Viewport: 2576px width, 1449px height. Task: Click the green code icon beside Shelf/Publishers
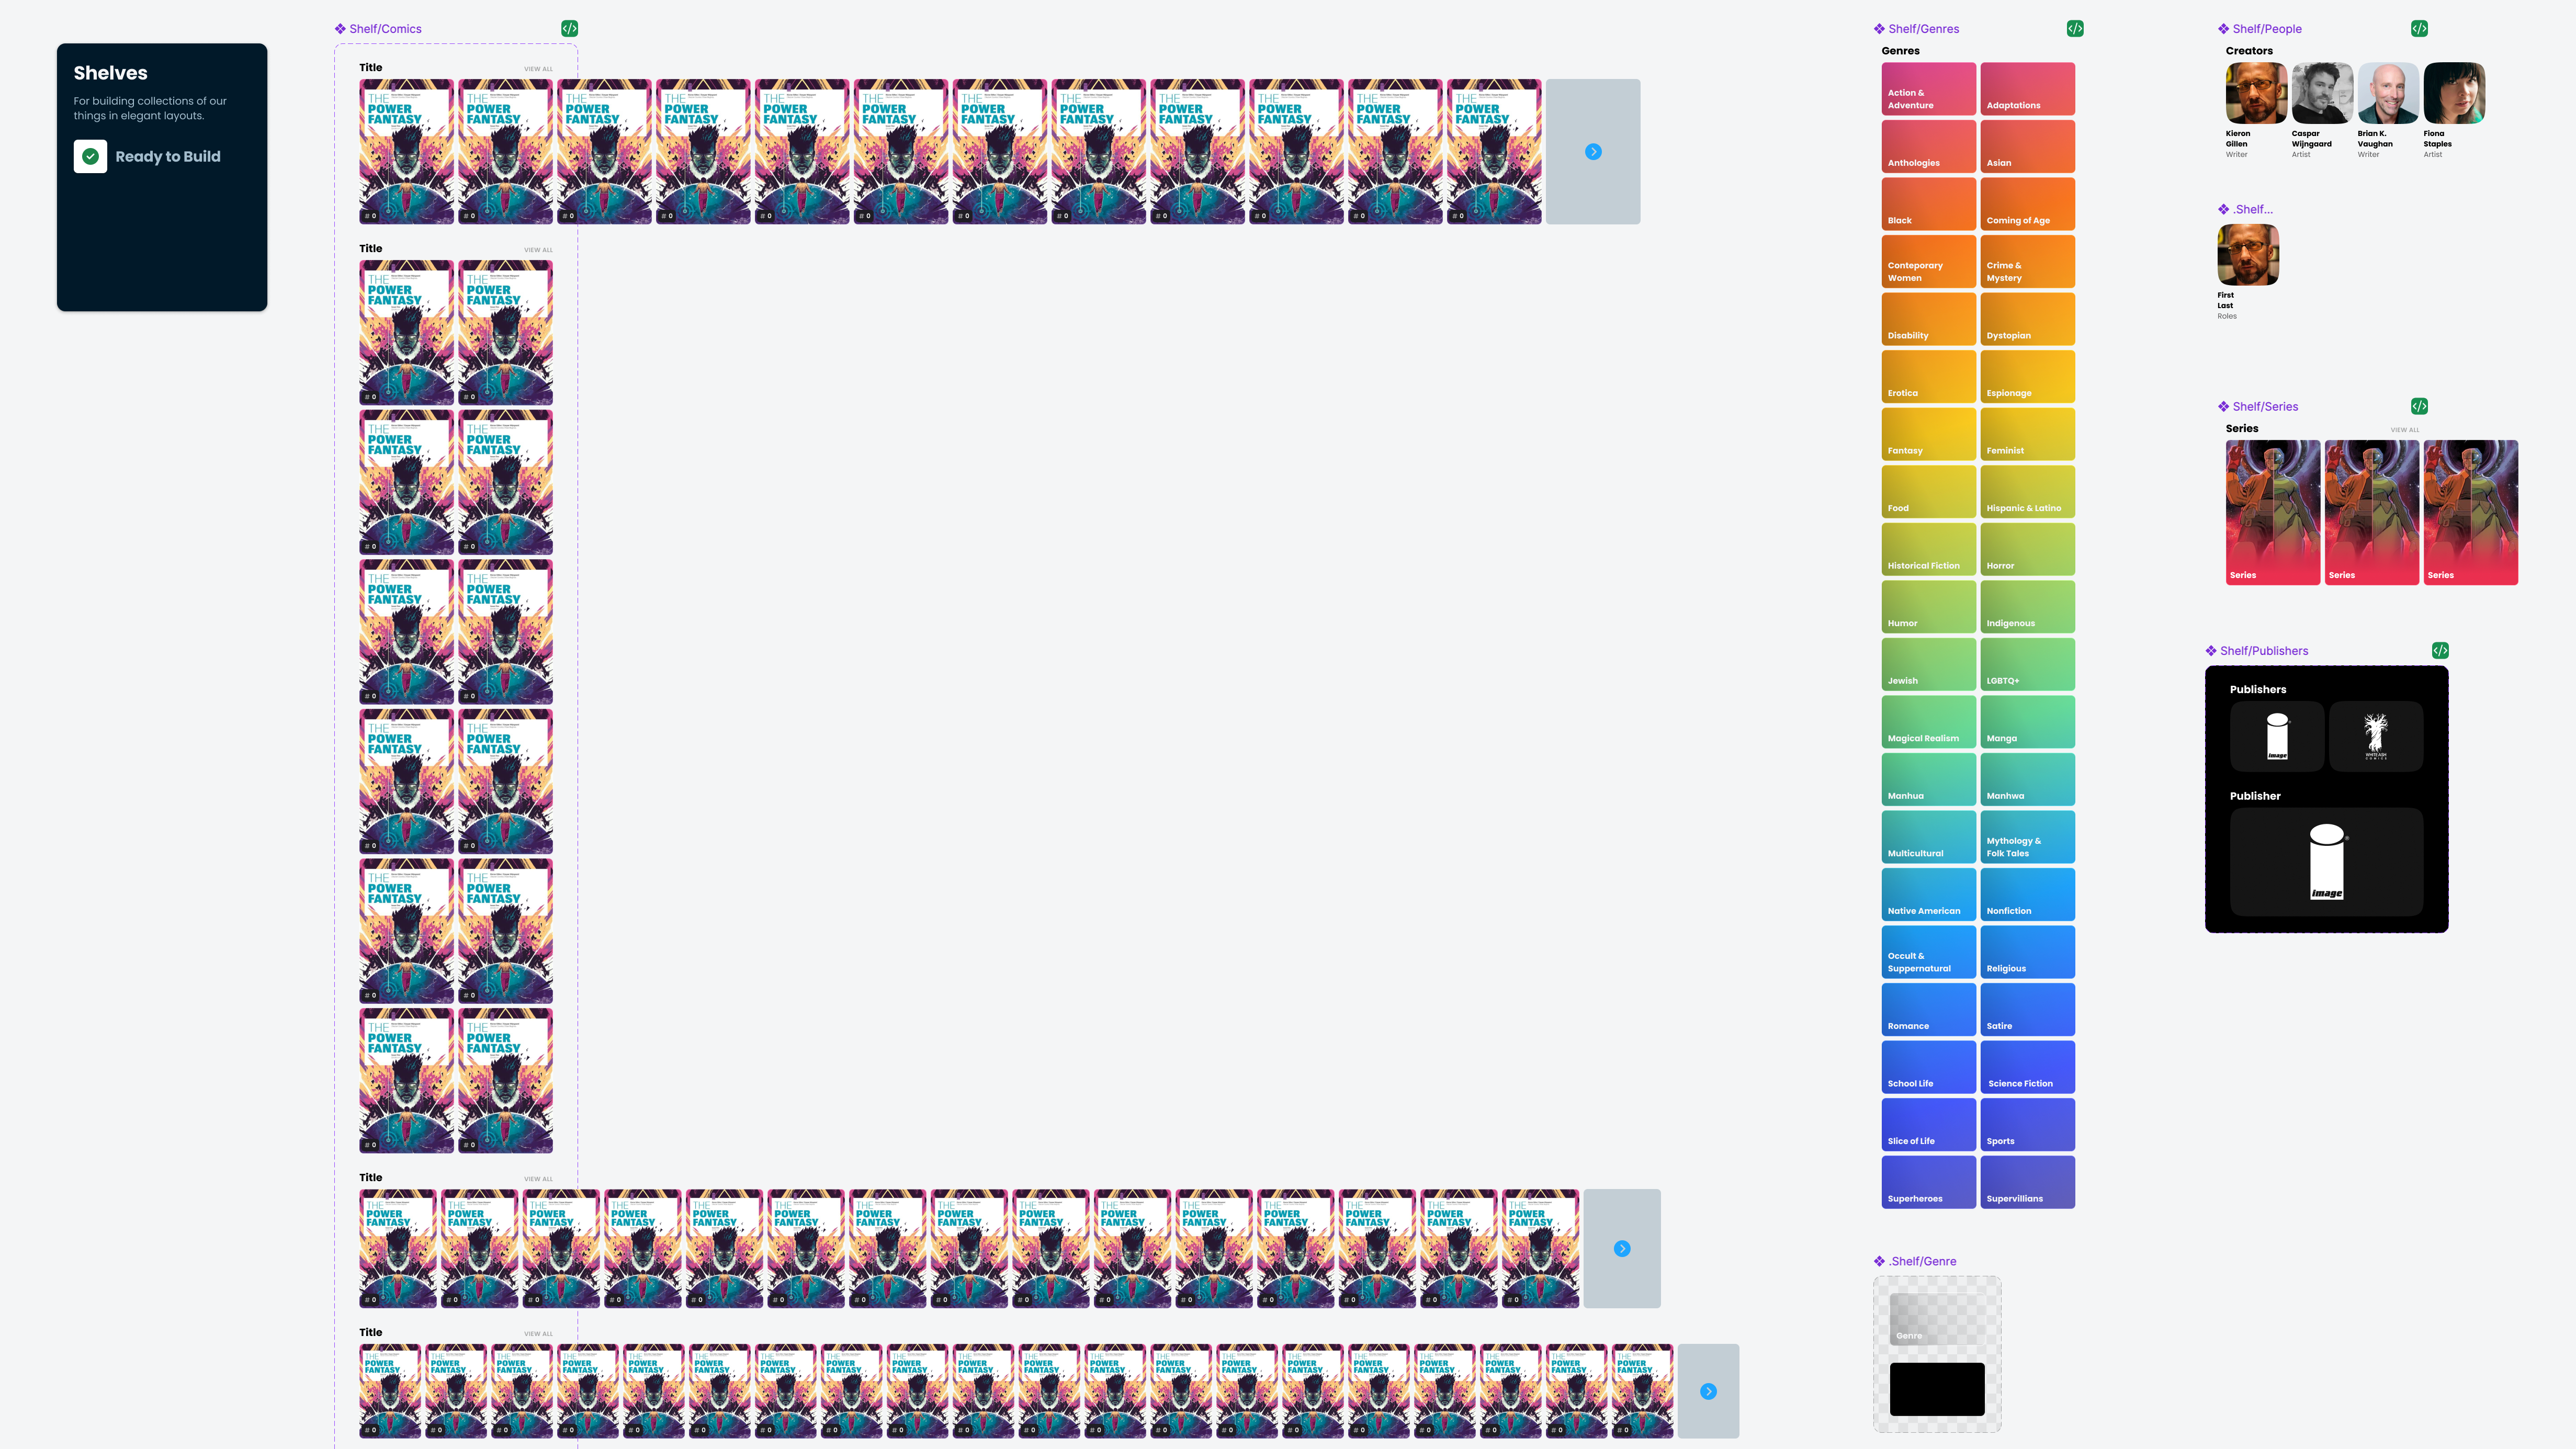[x=2440, y=650]
